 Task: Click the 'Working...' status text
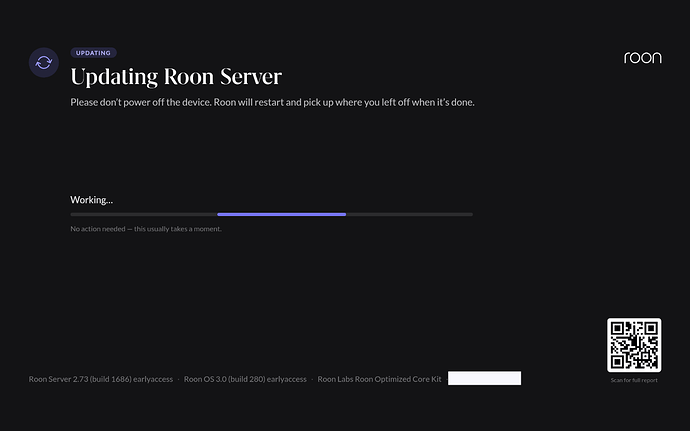[92, 200]
